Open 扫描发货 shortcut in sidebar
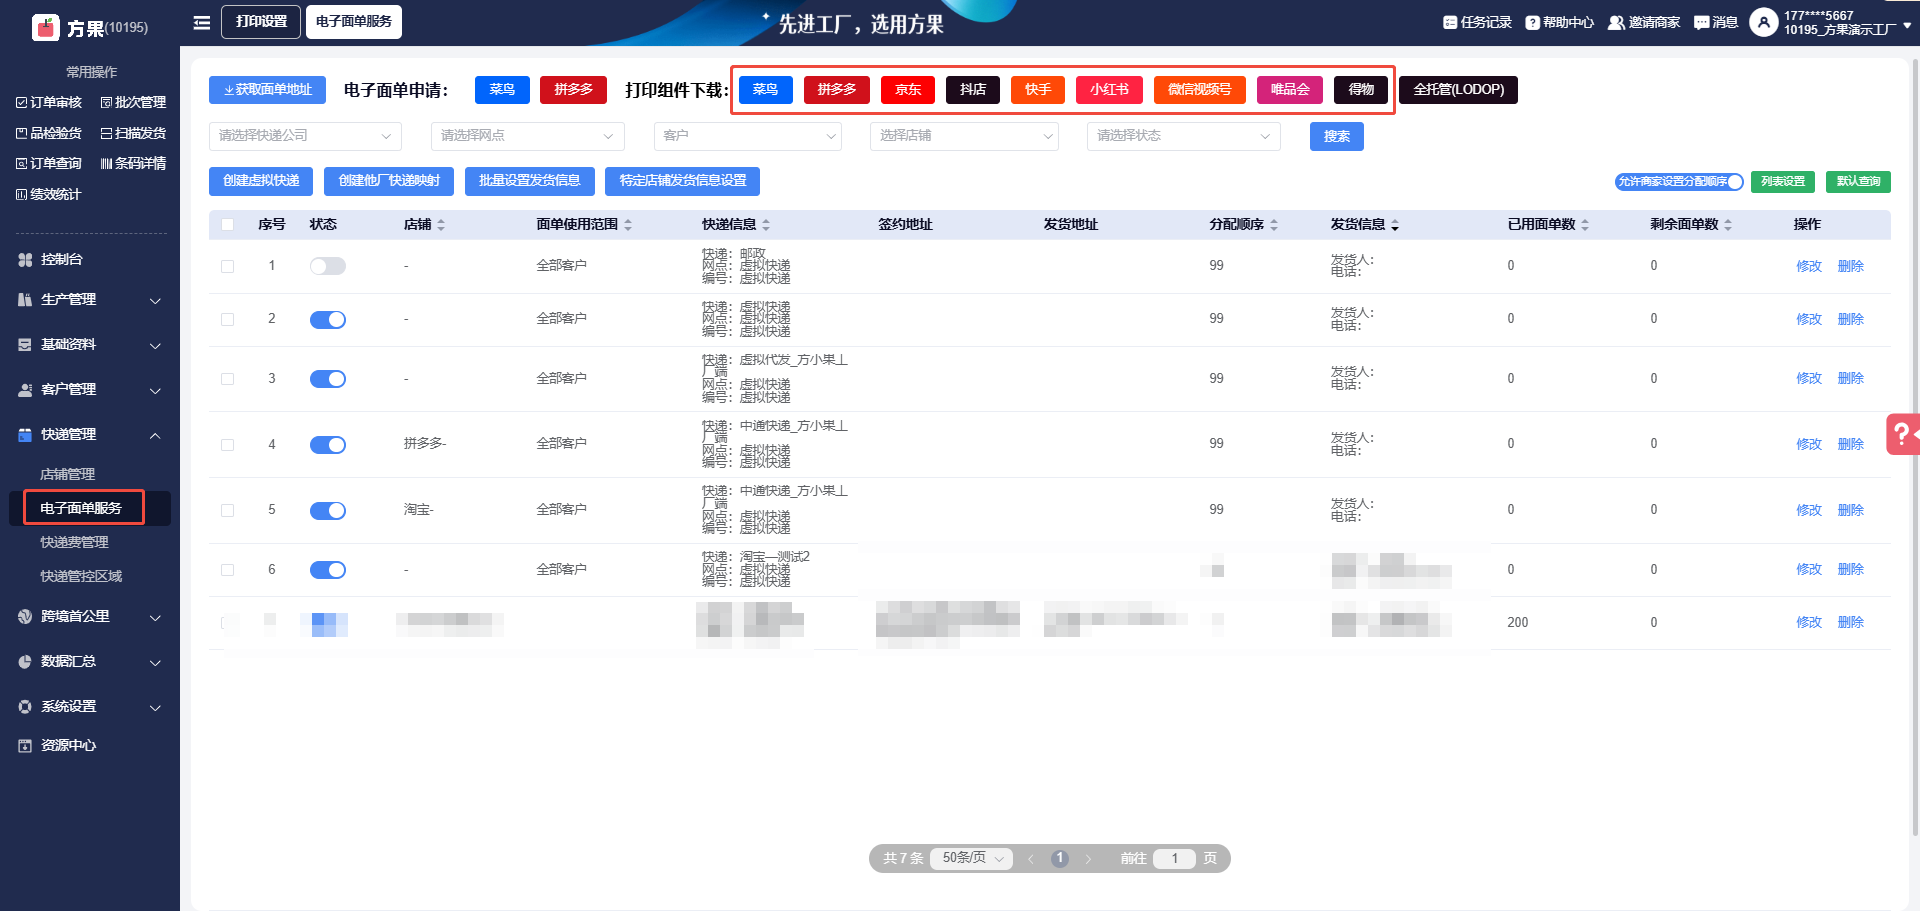1920x911 pixels. coord(133,133)
